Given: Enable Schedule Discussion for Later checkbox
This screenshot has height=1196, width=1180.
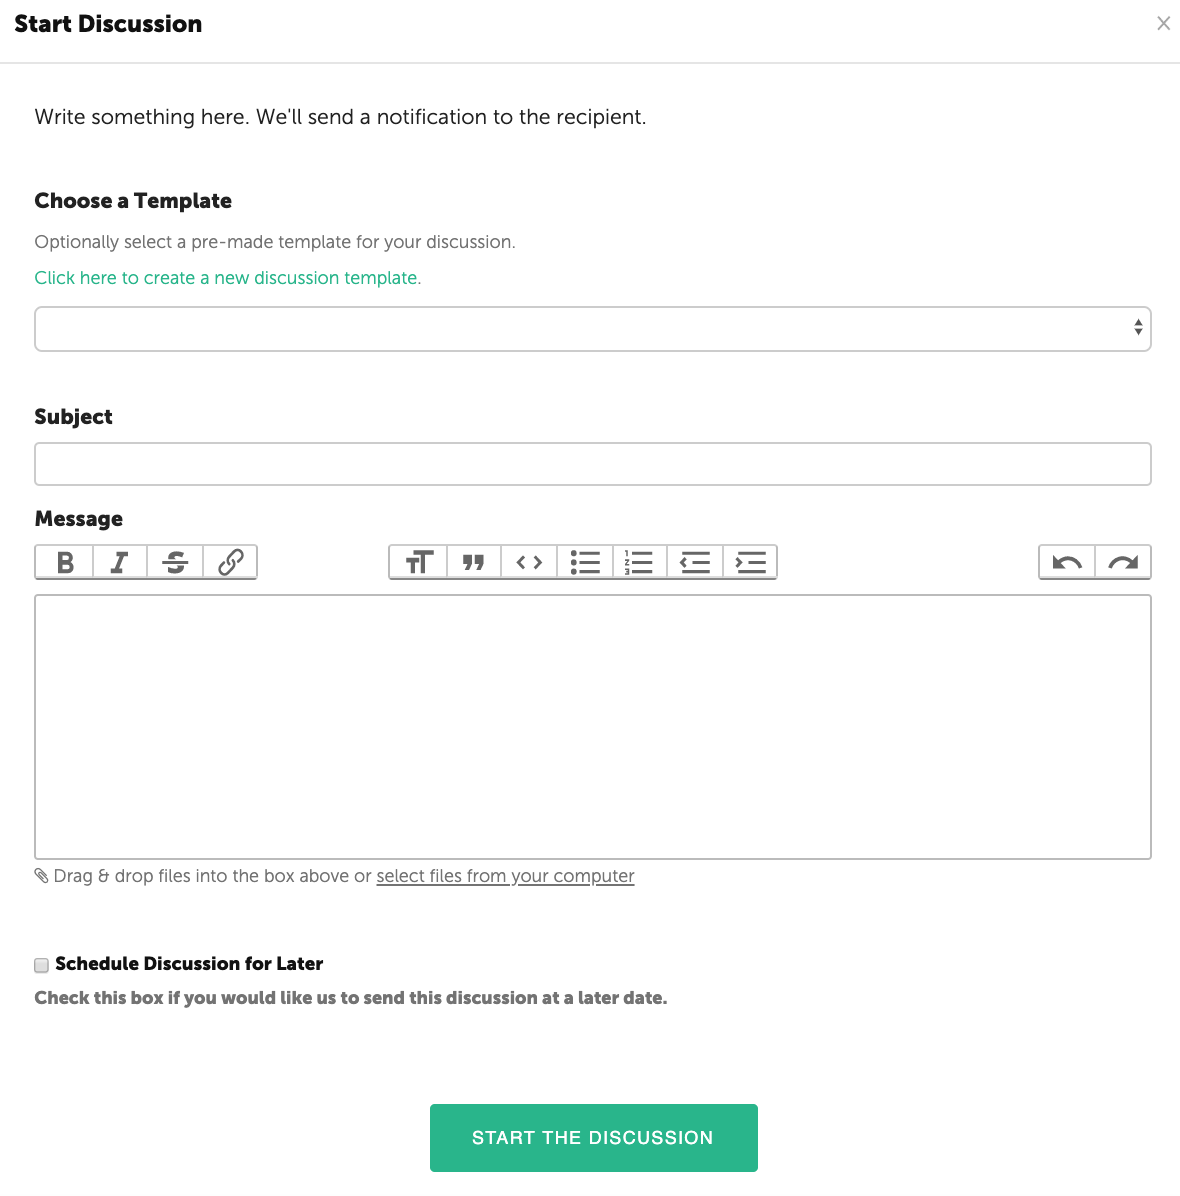Looking at the screenshot, I should click(42, 965).
